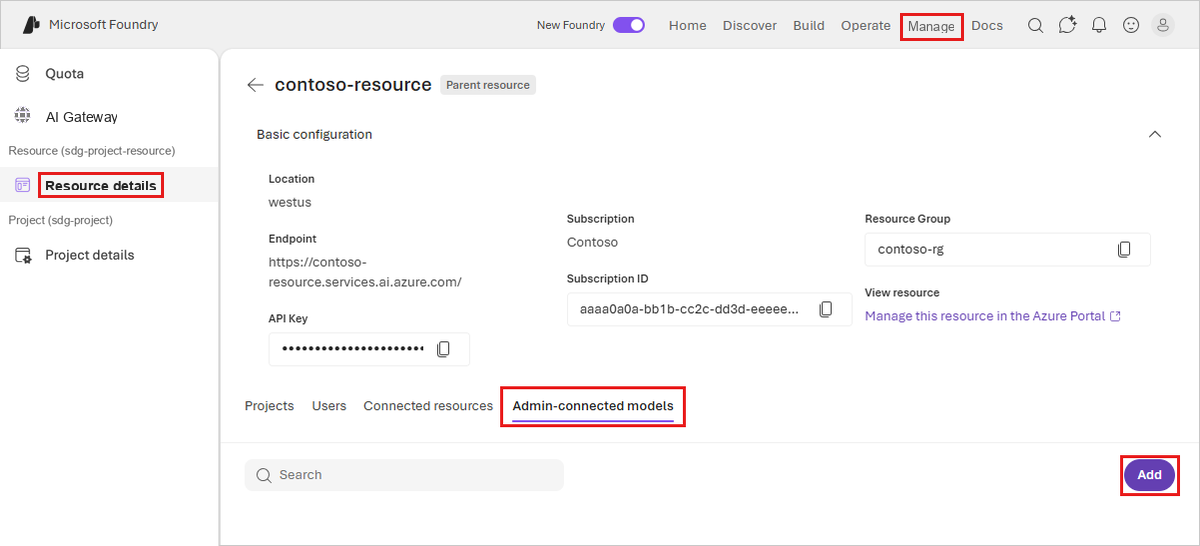Click the feedback smiley icon
Screen dimensions: 1200x546
(1131, 26)
